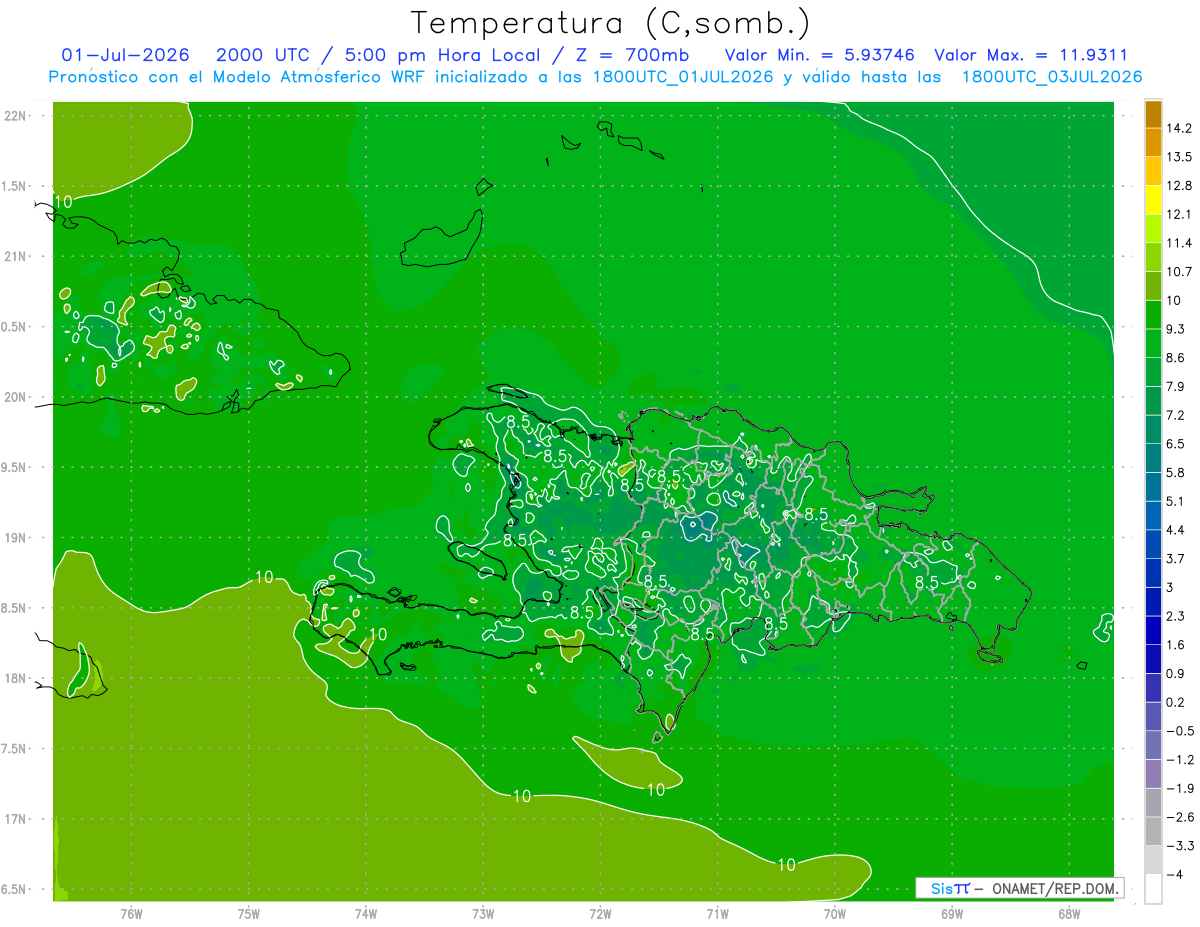The height and width of the screenshot is (927, 1200).
Task: Click the '1.6' colorbar value
Action: point(1175,644)
